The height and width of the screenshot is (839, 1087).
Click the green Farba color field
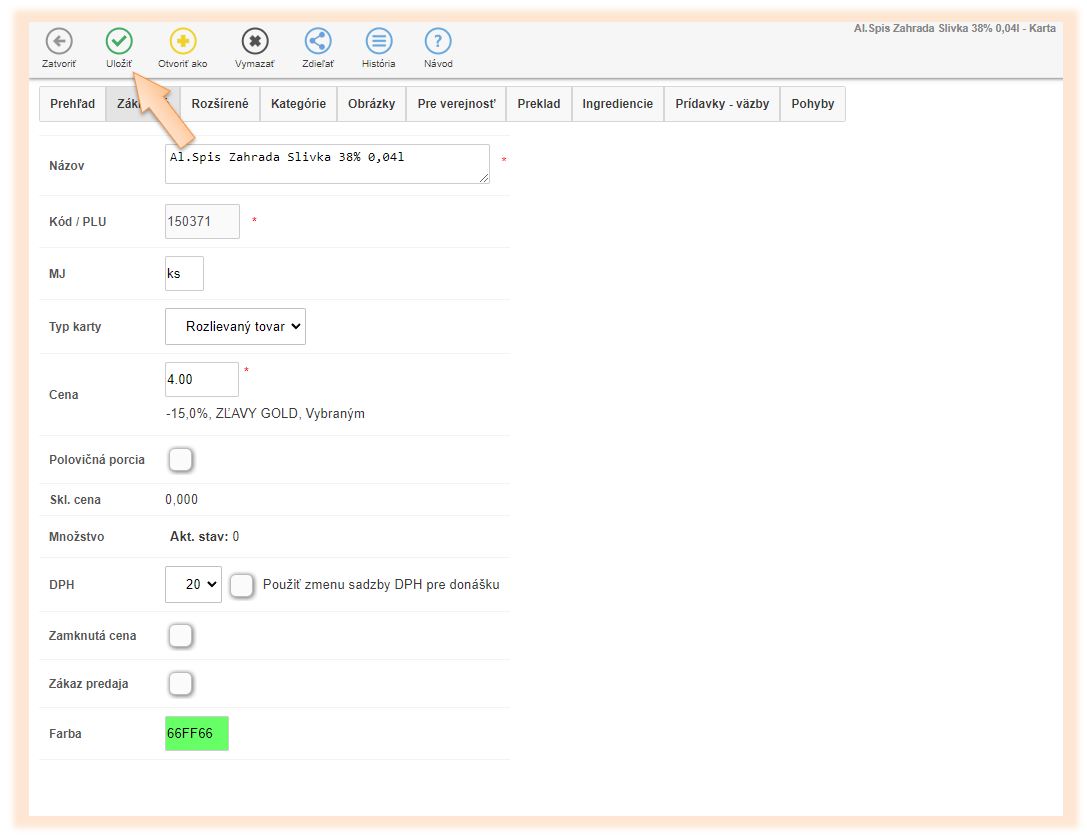click(197, 733)
